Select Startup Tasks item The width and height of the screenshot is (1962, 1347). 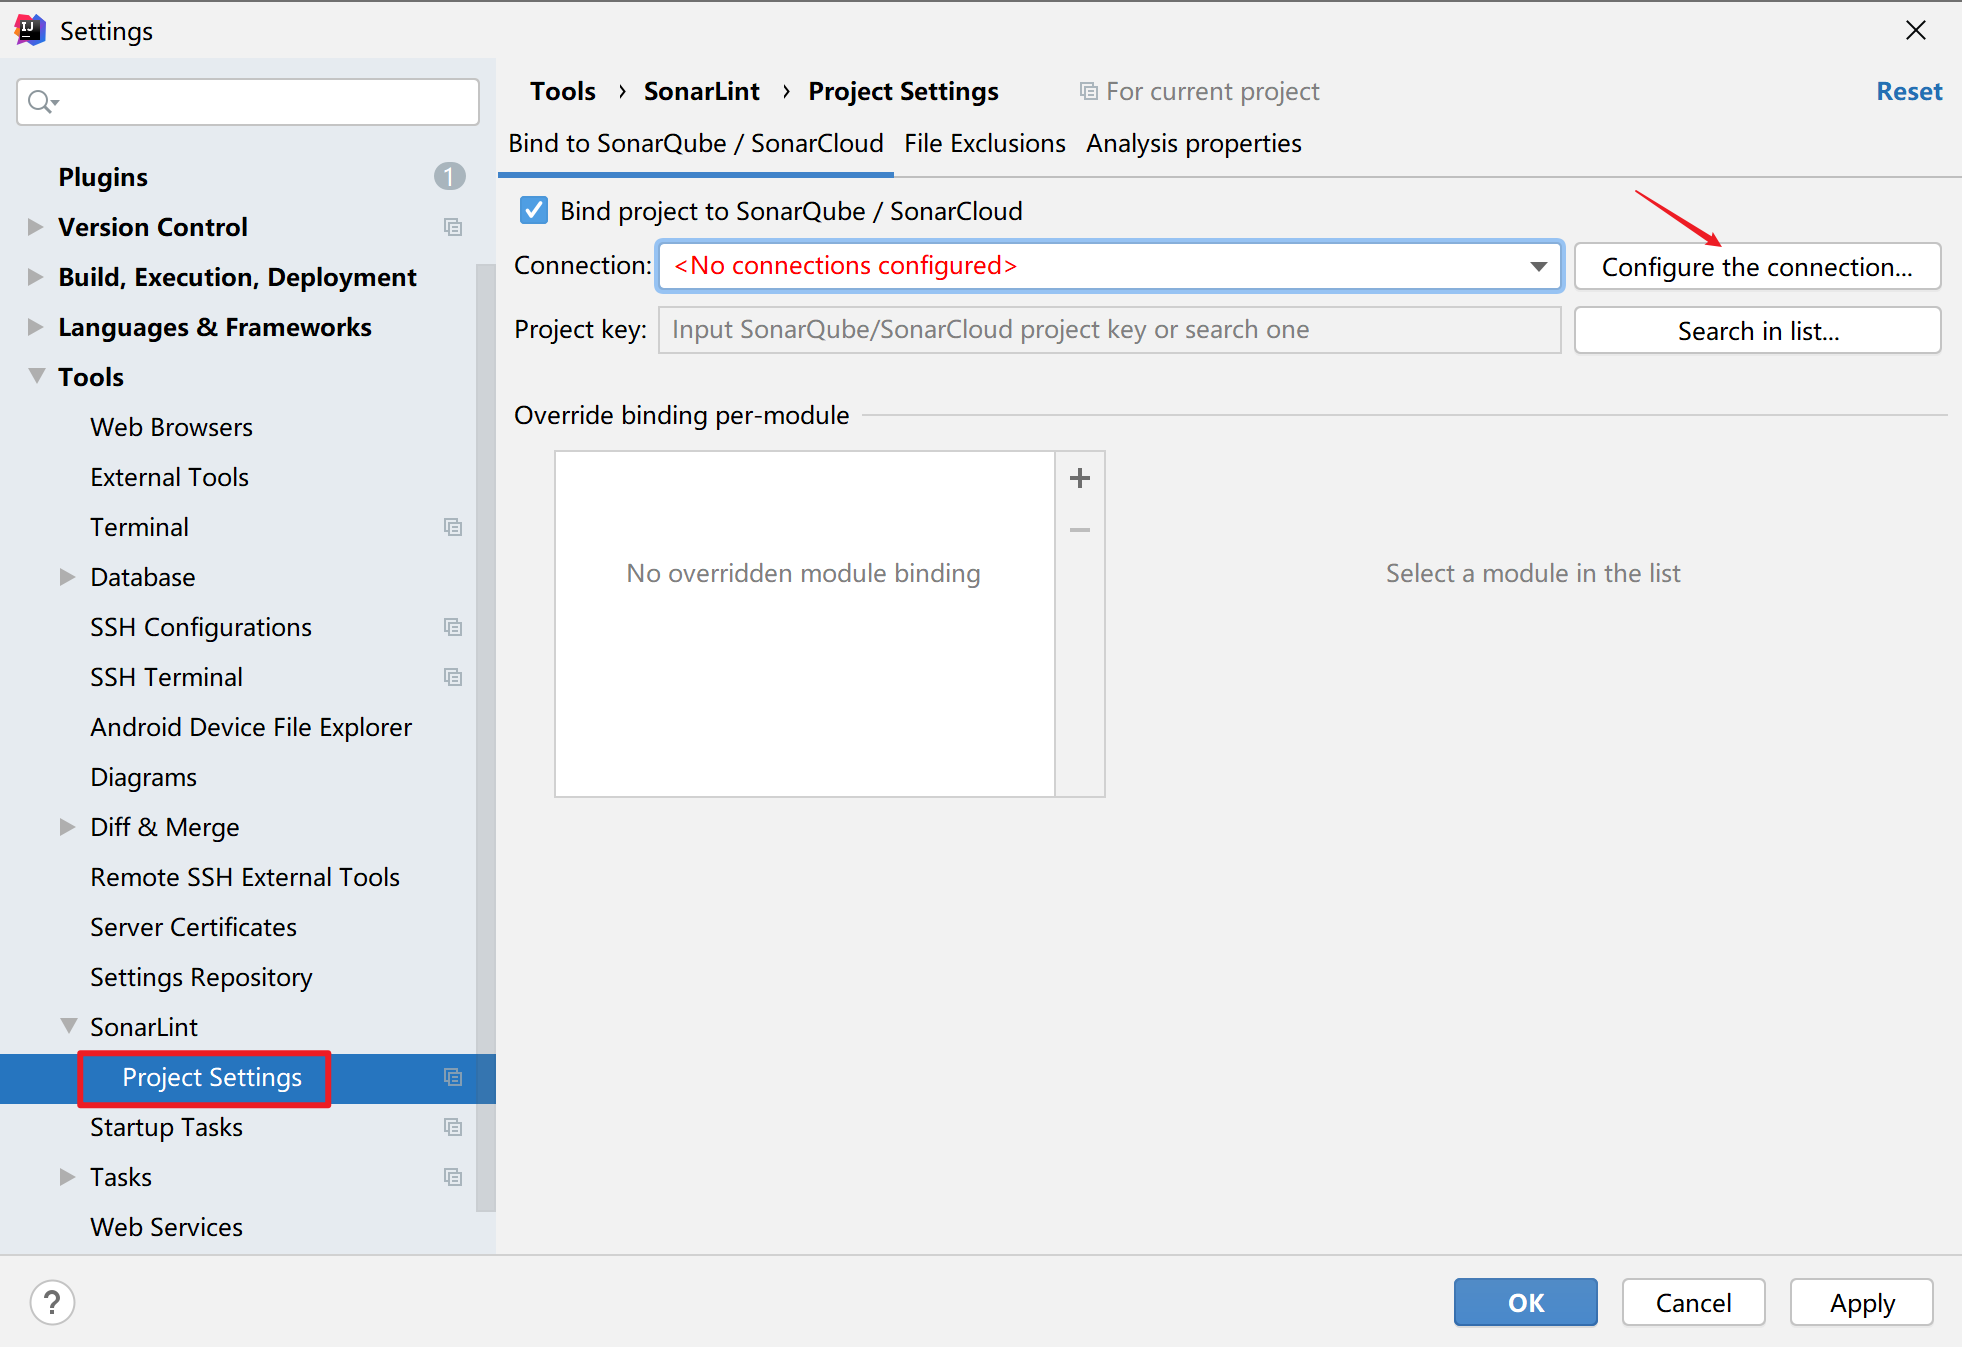166,1127
